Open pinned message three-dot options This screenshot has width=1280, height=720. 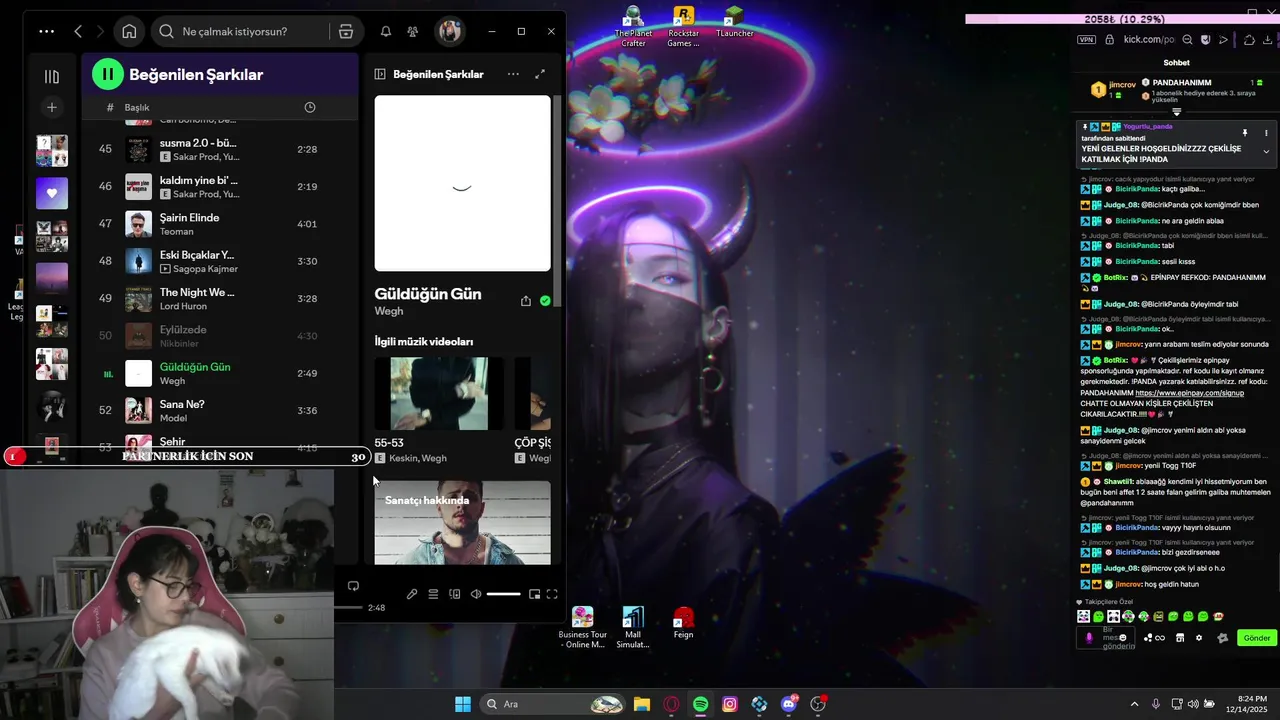1266,133
